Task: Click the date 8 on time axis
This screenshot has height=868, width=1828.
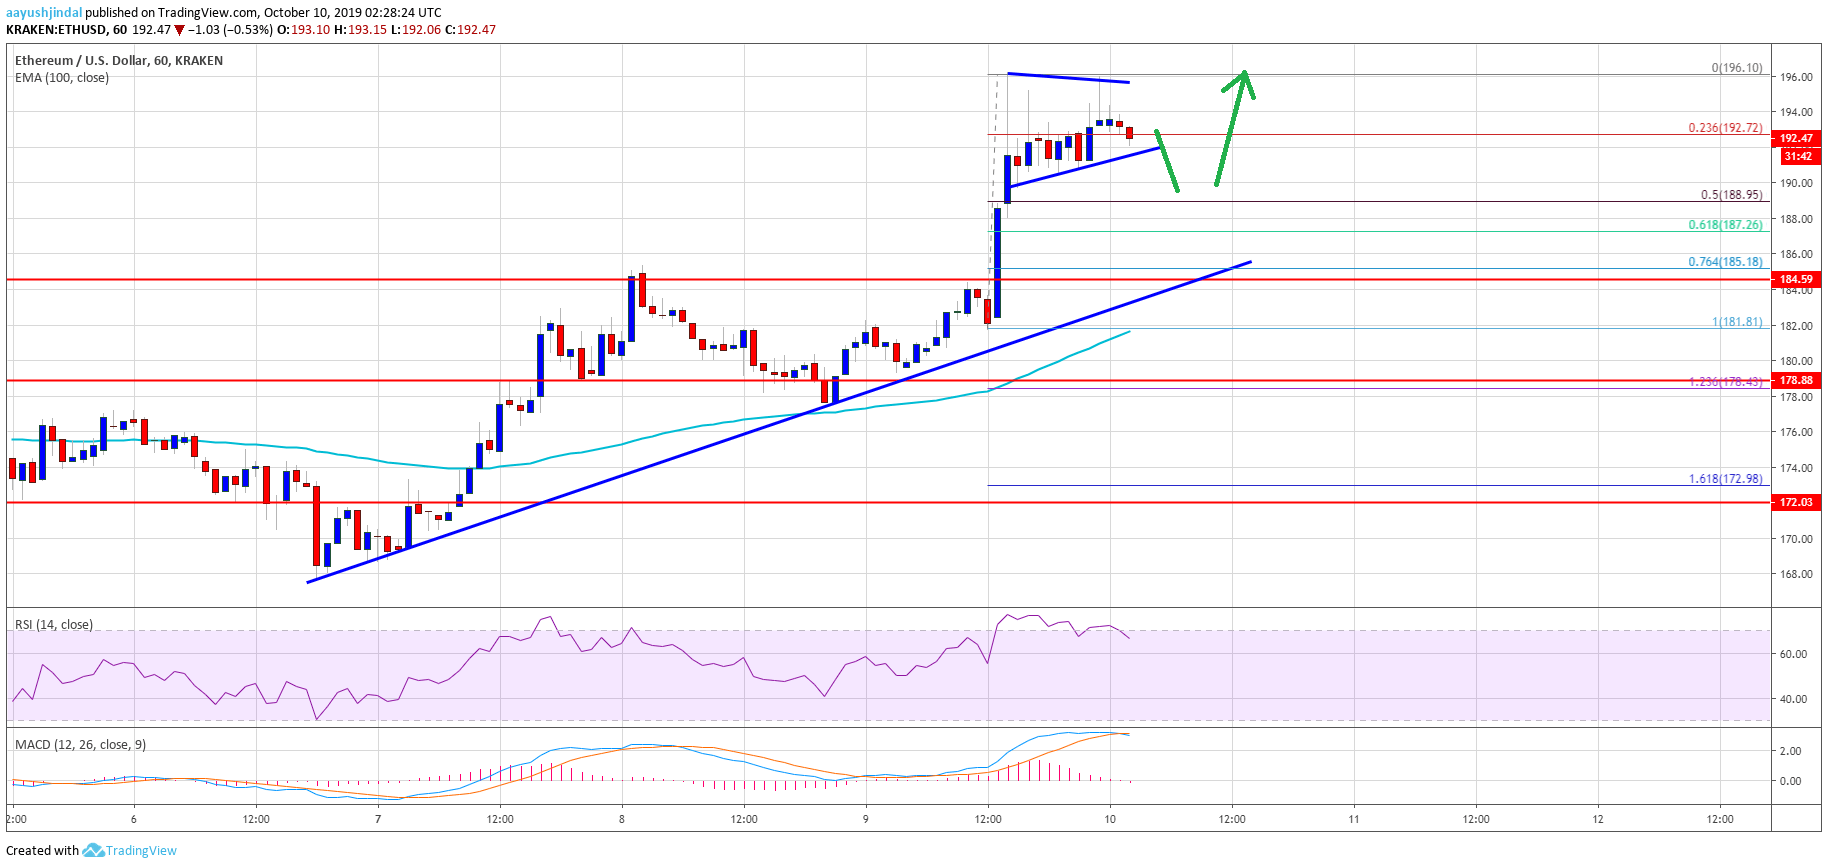Action: [x=622, y=819]
